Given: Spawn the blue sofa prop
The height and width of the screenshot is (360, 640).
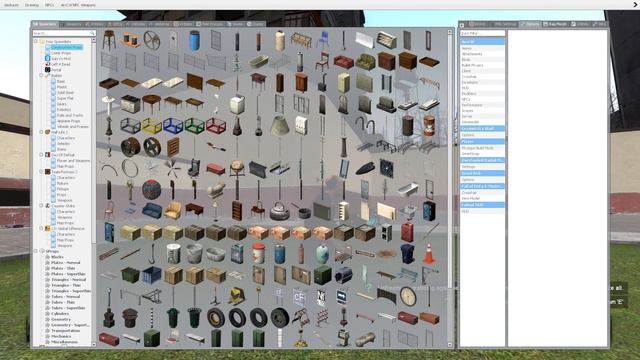Looking at the screenshot, I should point(151,211).
